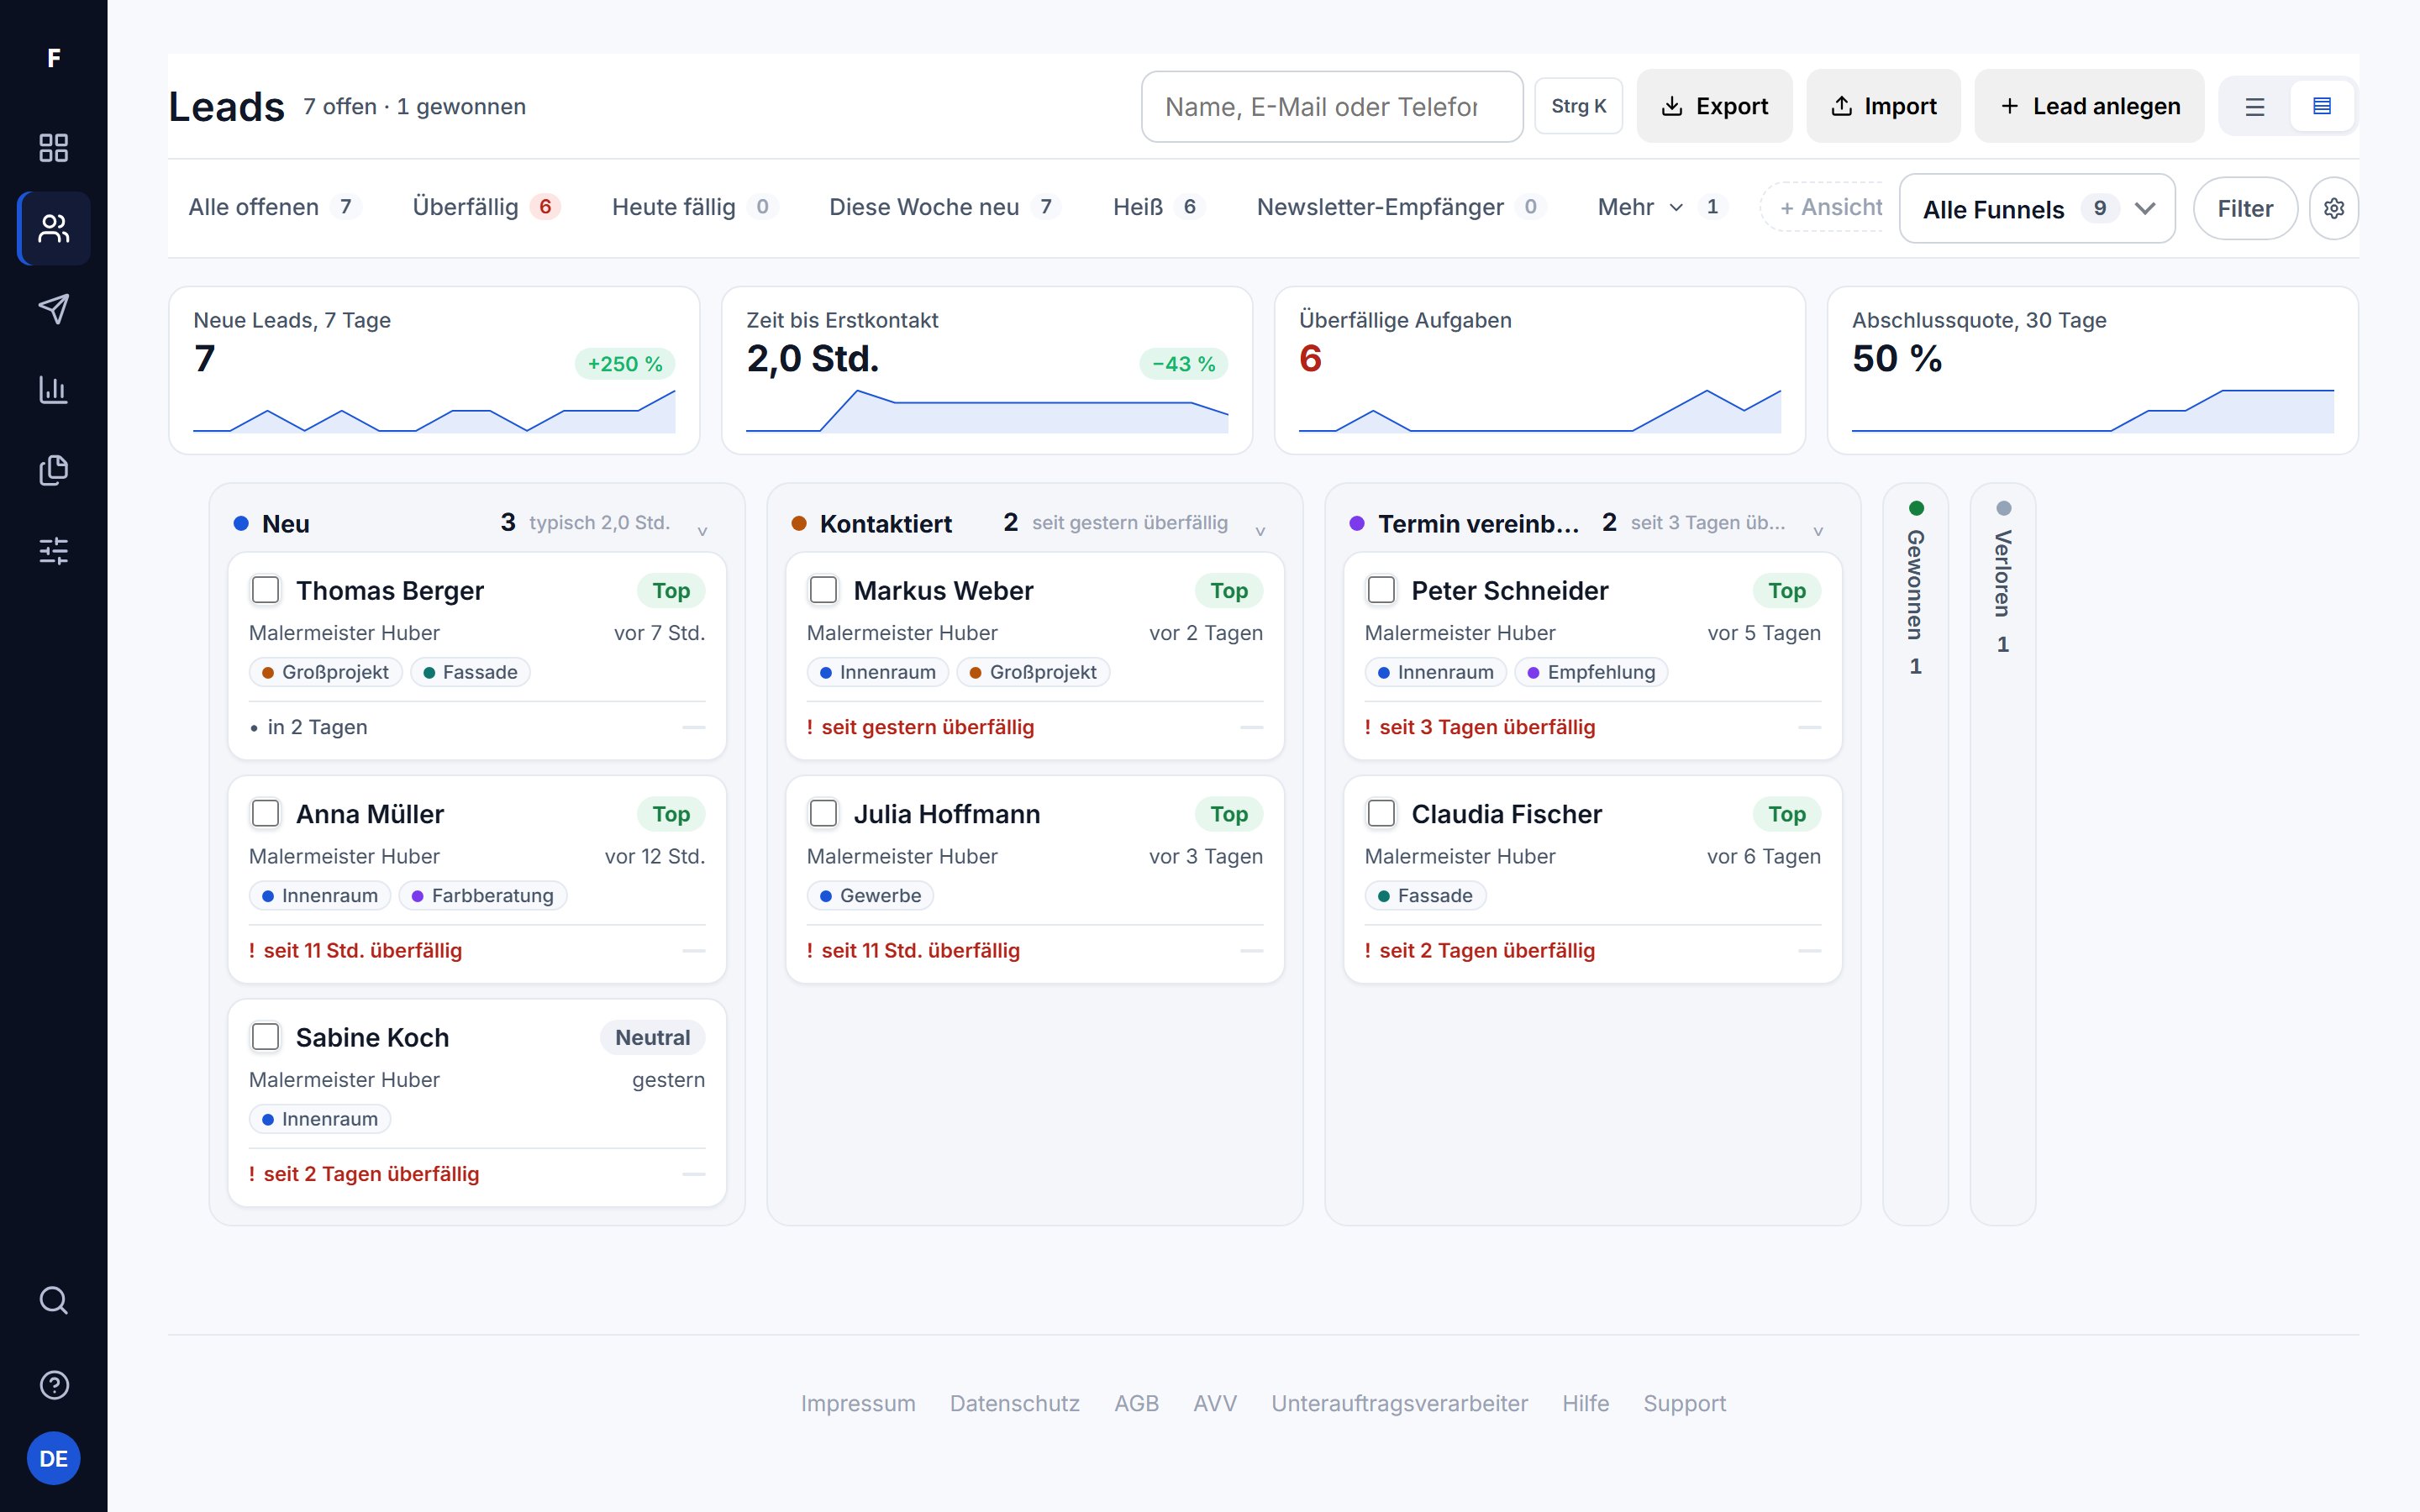
Task: Click the dash icon on Peter Schneider card
Action: pos(1809,727)
